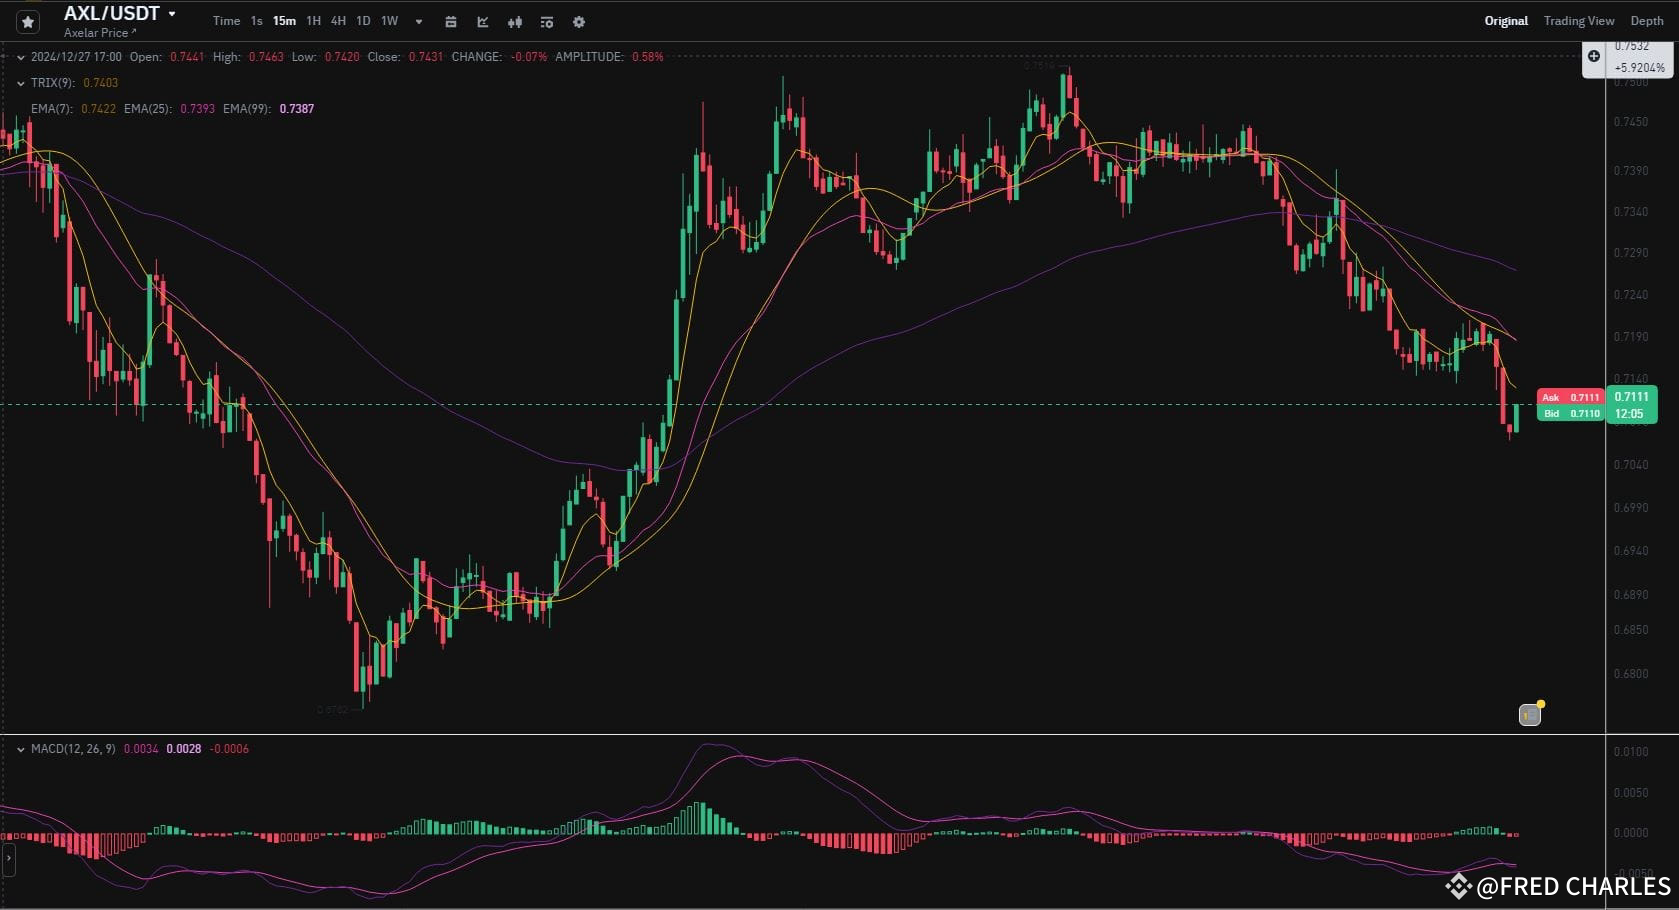Open chart settings gear icon
This screenshot has width=1679, height=910.
click(x=579, y=22)
